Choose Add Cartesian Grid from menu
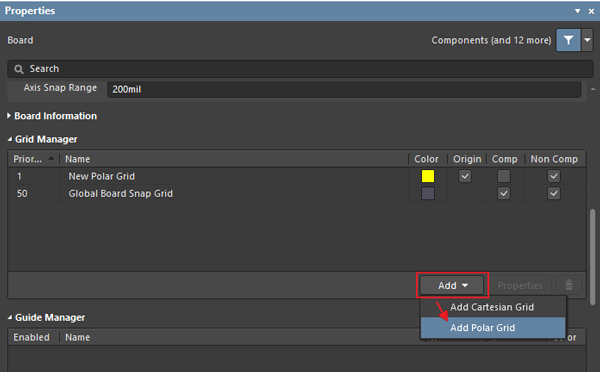The image size is (600, 372). [493, 307]
